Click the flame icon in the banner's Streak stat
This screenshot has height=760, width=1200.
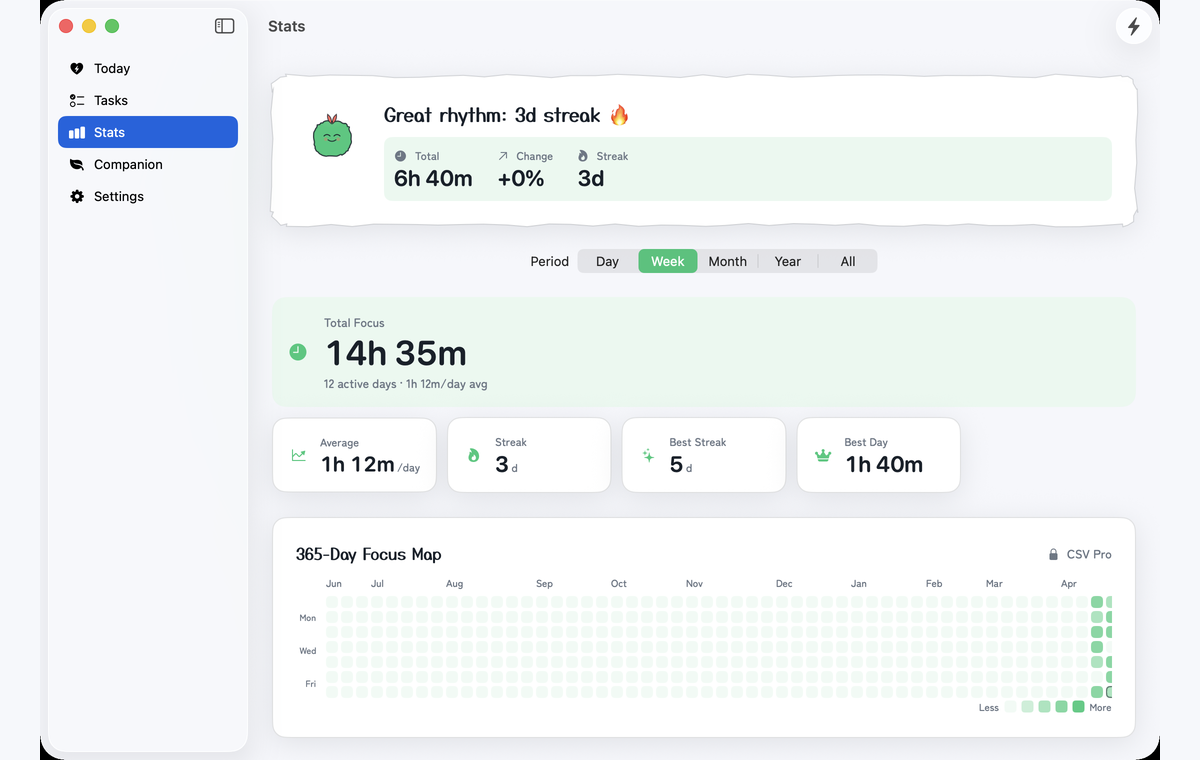tap(583, 156)
